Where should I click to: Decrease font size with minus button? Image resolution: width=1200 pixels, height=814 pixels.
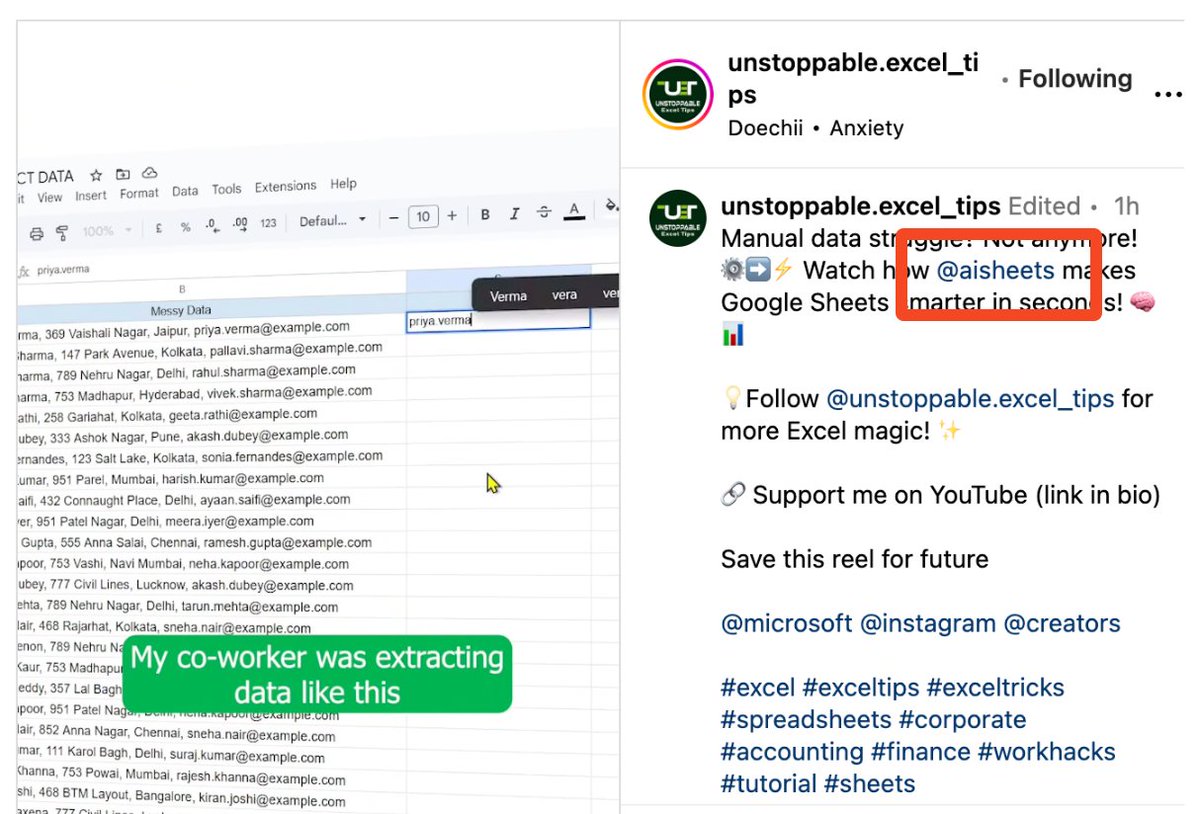[394, 217]
